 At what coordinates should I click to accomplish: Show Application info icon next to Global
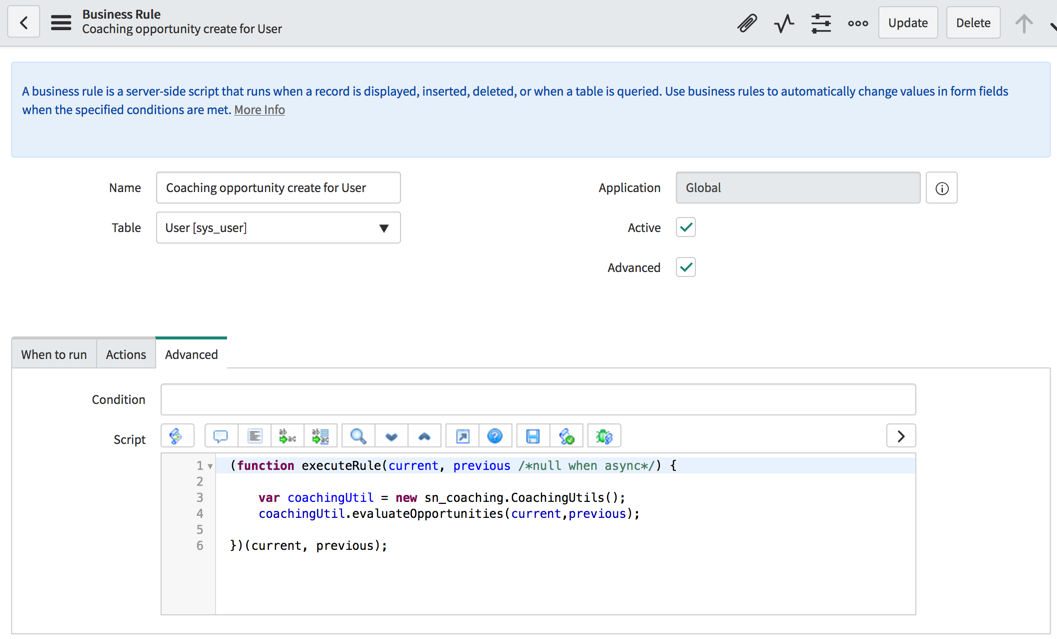(x=942, y=188)
